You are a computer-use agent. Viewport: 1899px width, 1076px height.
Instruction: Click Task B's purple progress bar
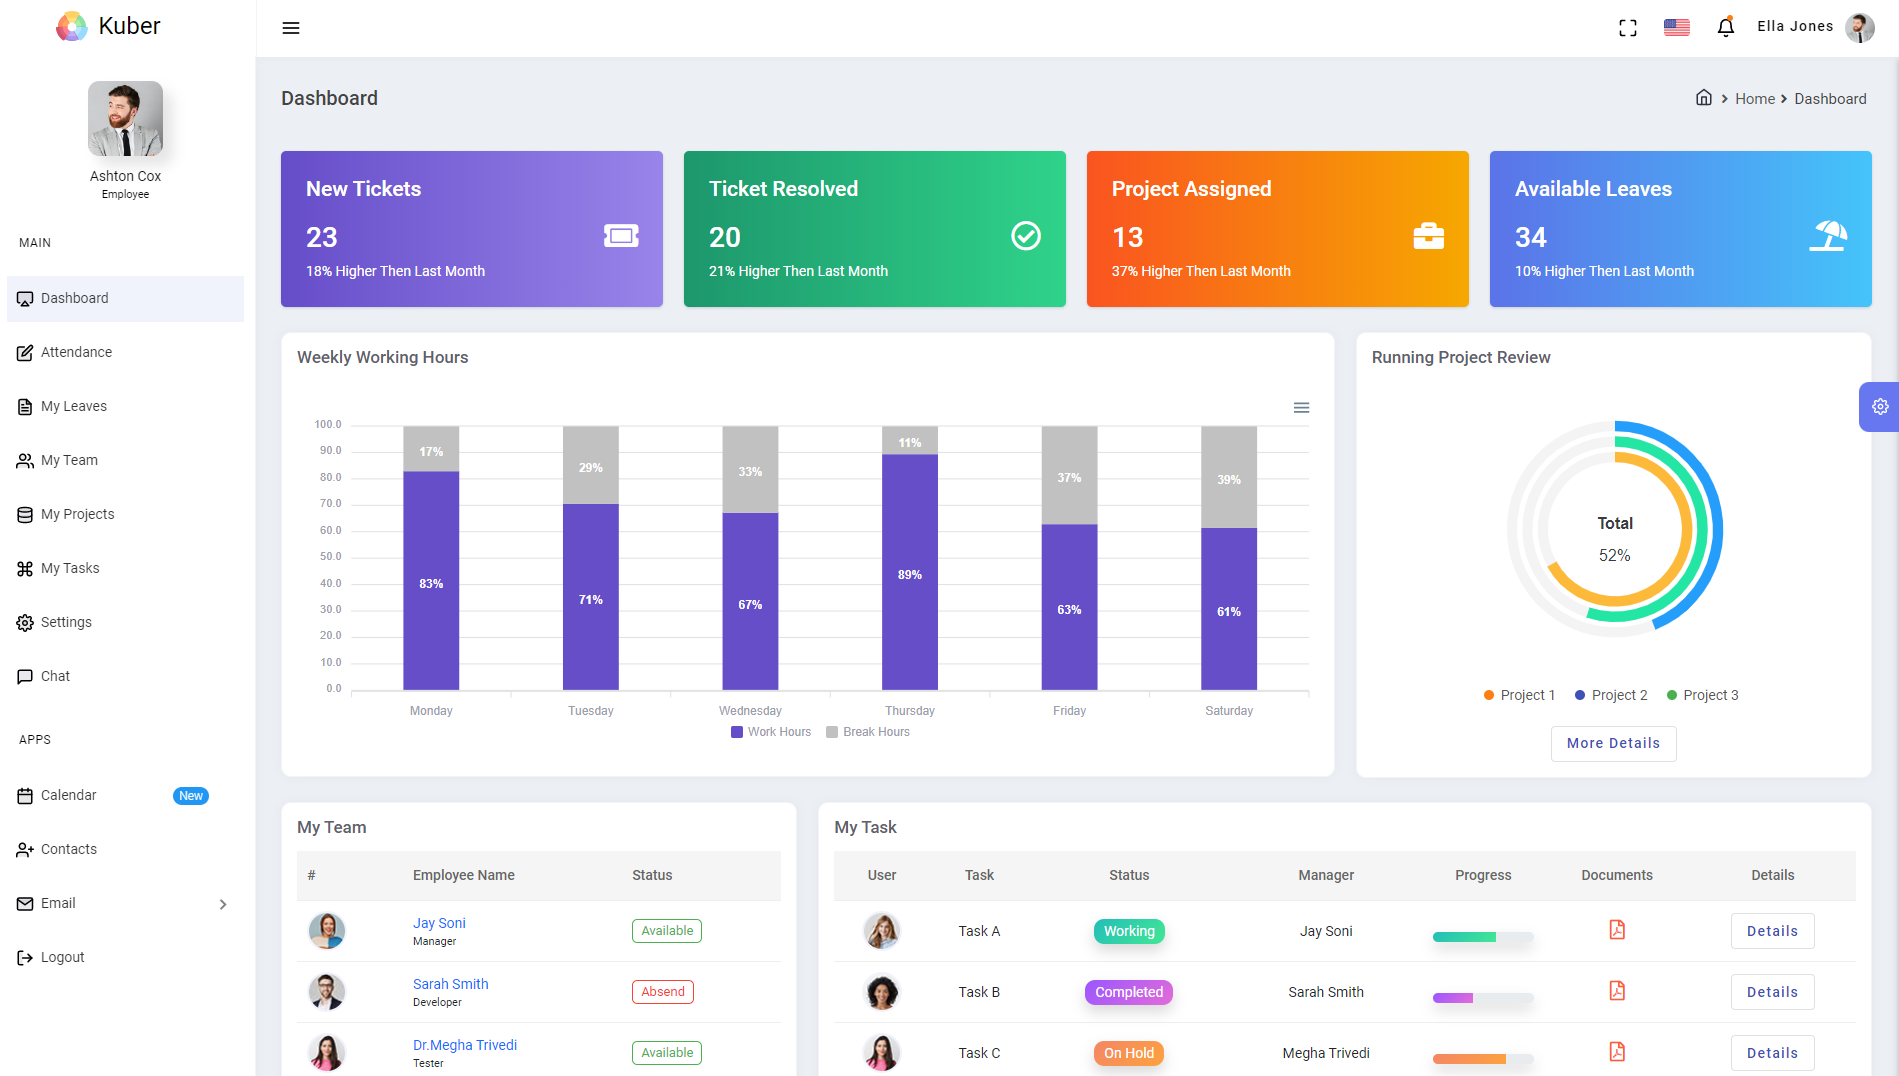(1452, 998)
